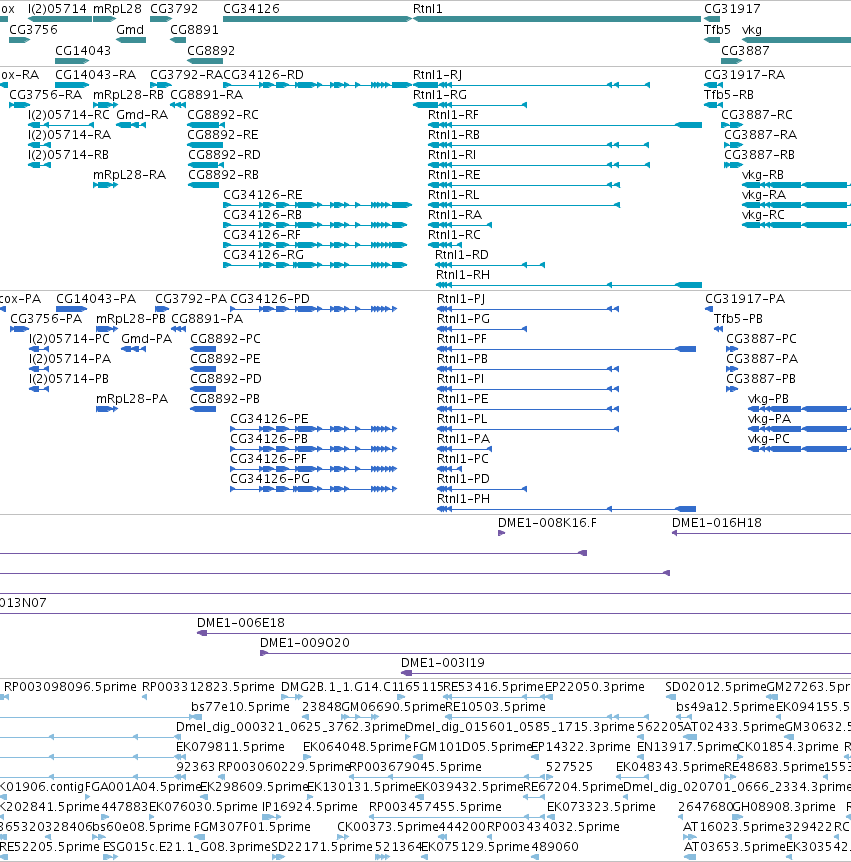Open protein mRpL28-PA label
851x862 pixels.
click(132, 399)
